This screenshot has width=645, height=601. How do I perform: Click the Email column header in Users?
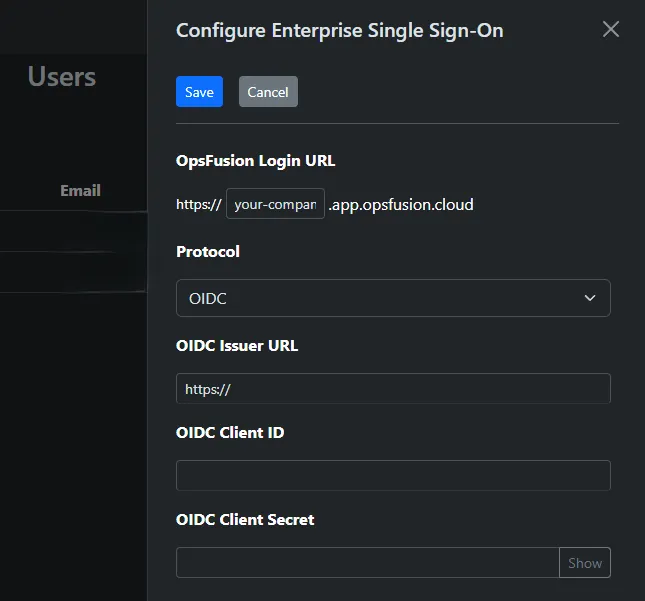coord(80,190)
